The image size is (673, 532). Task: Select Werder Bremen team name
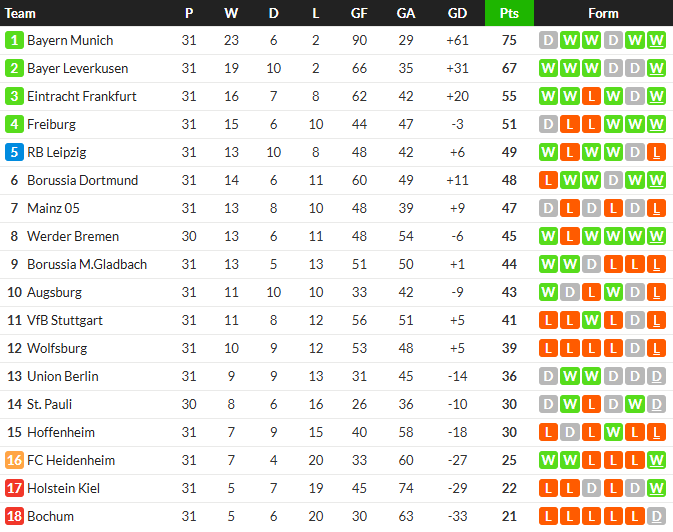(73, 237)
